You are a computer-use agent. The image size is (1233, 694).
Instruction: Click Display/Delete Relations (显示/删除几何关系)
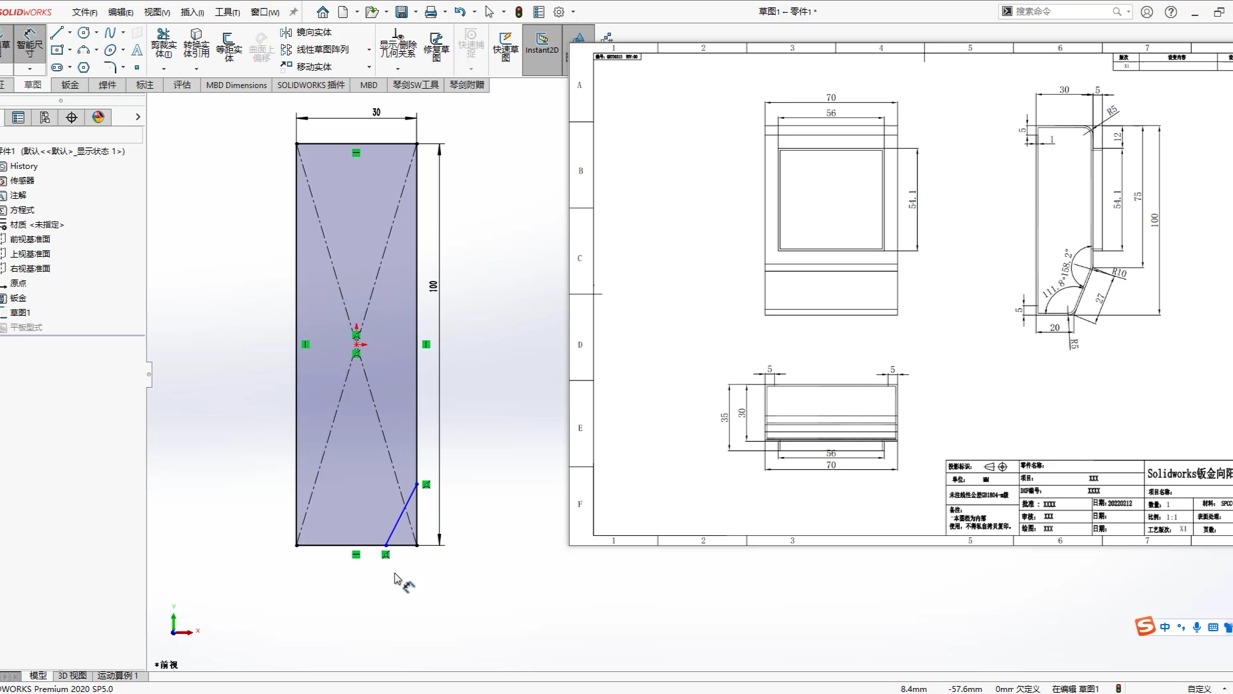coord(397,44)
